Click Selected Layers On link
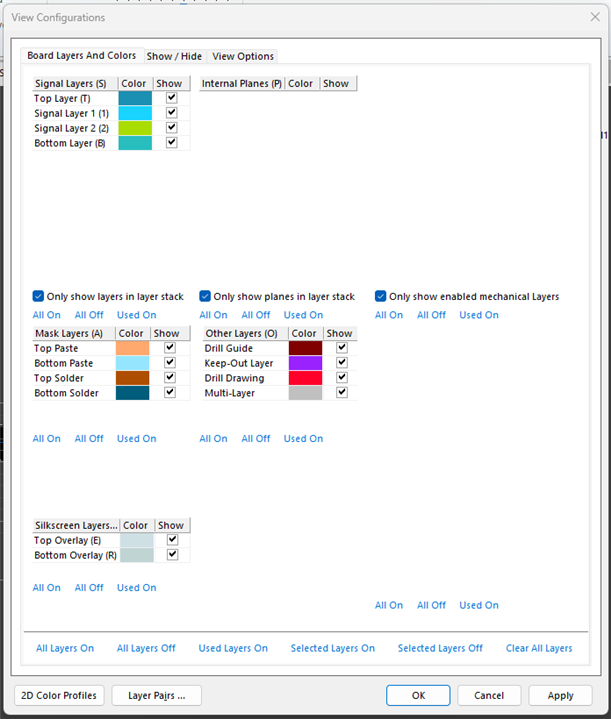This screenshot has height=719, width=611. pos(333,648)
